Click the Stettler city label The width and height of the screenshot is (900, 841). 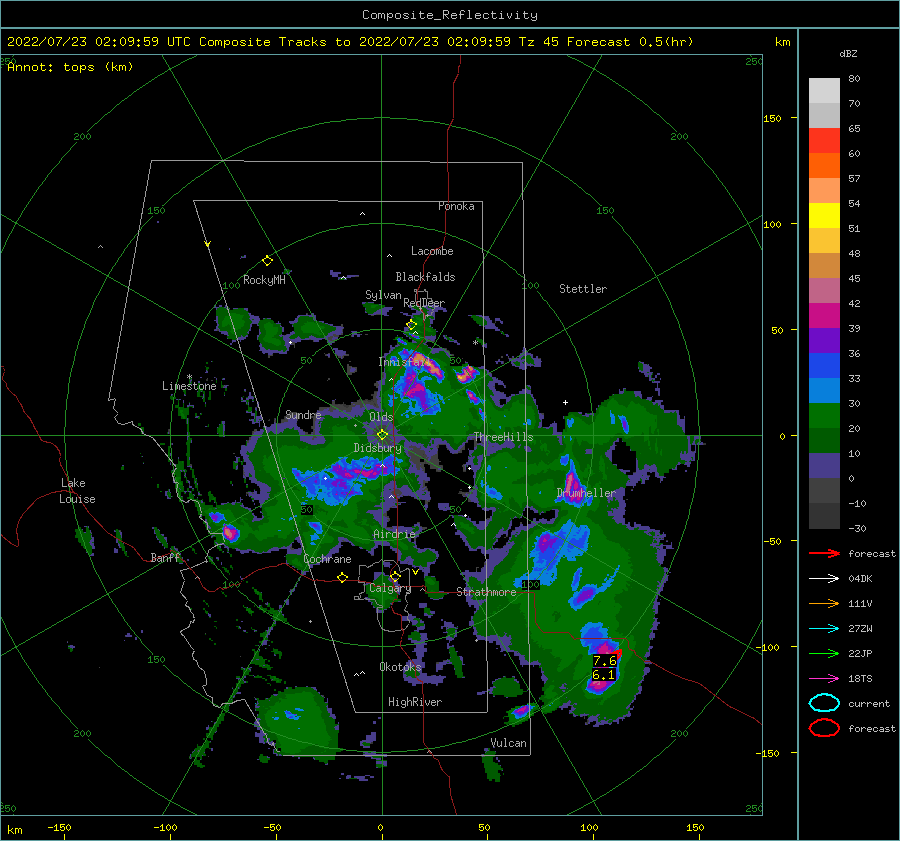583,289
